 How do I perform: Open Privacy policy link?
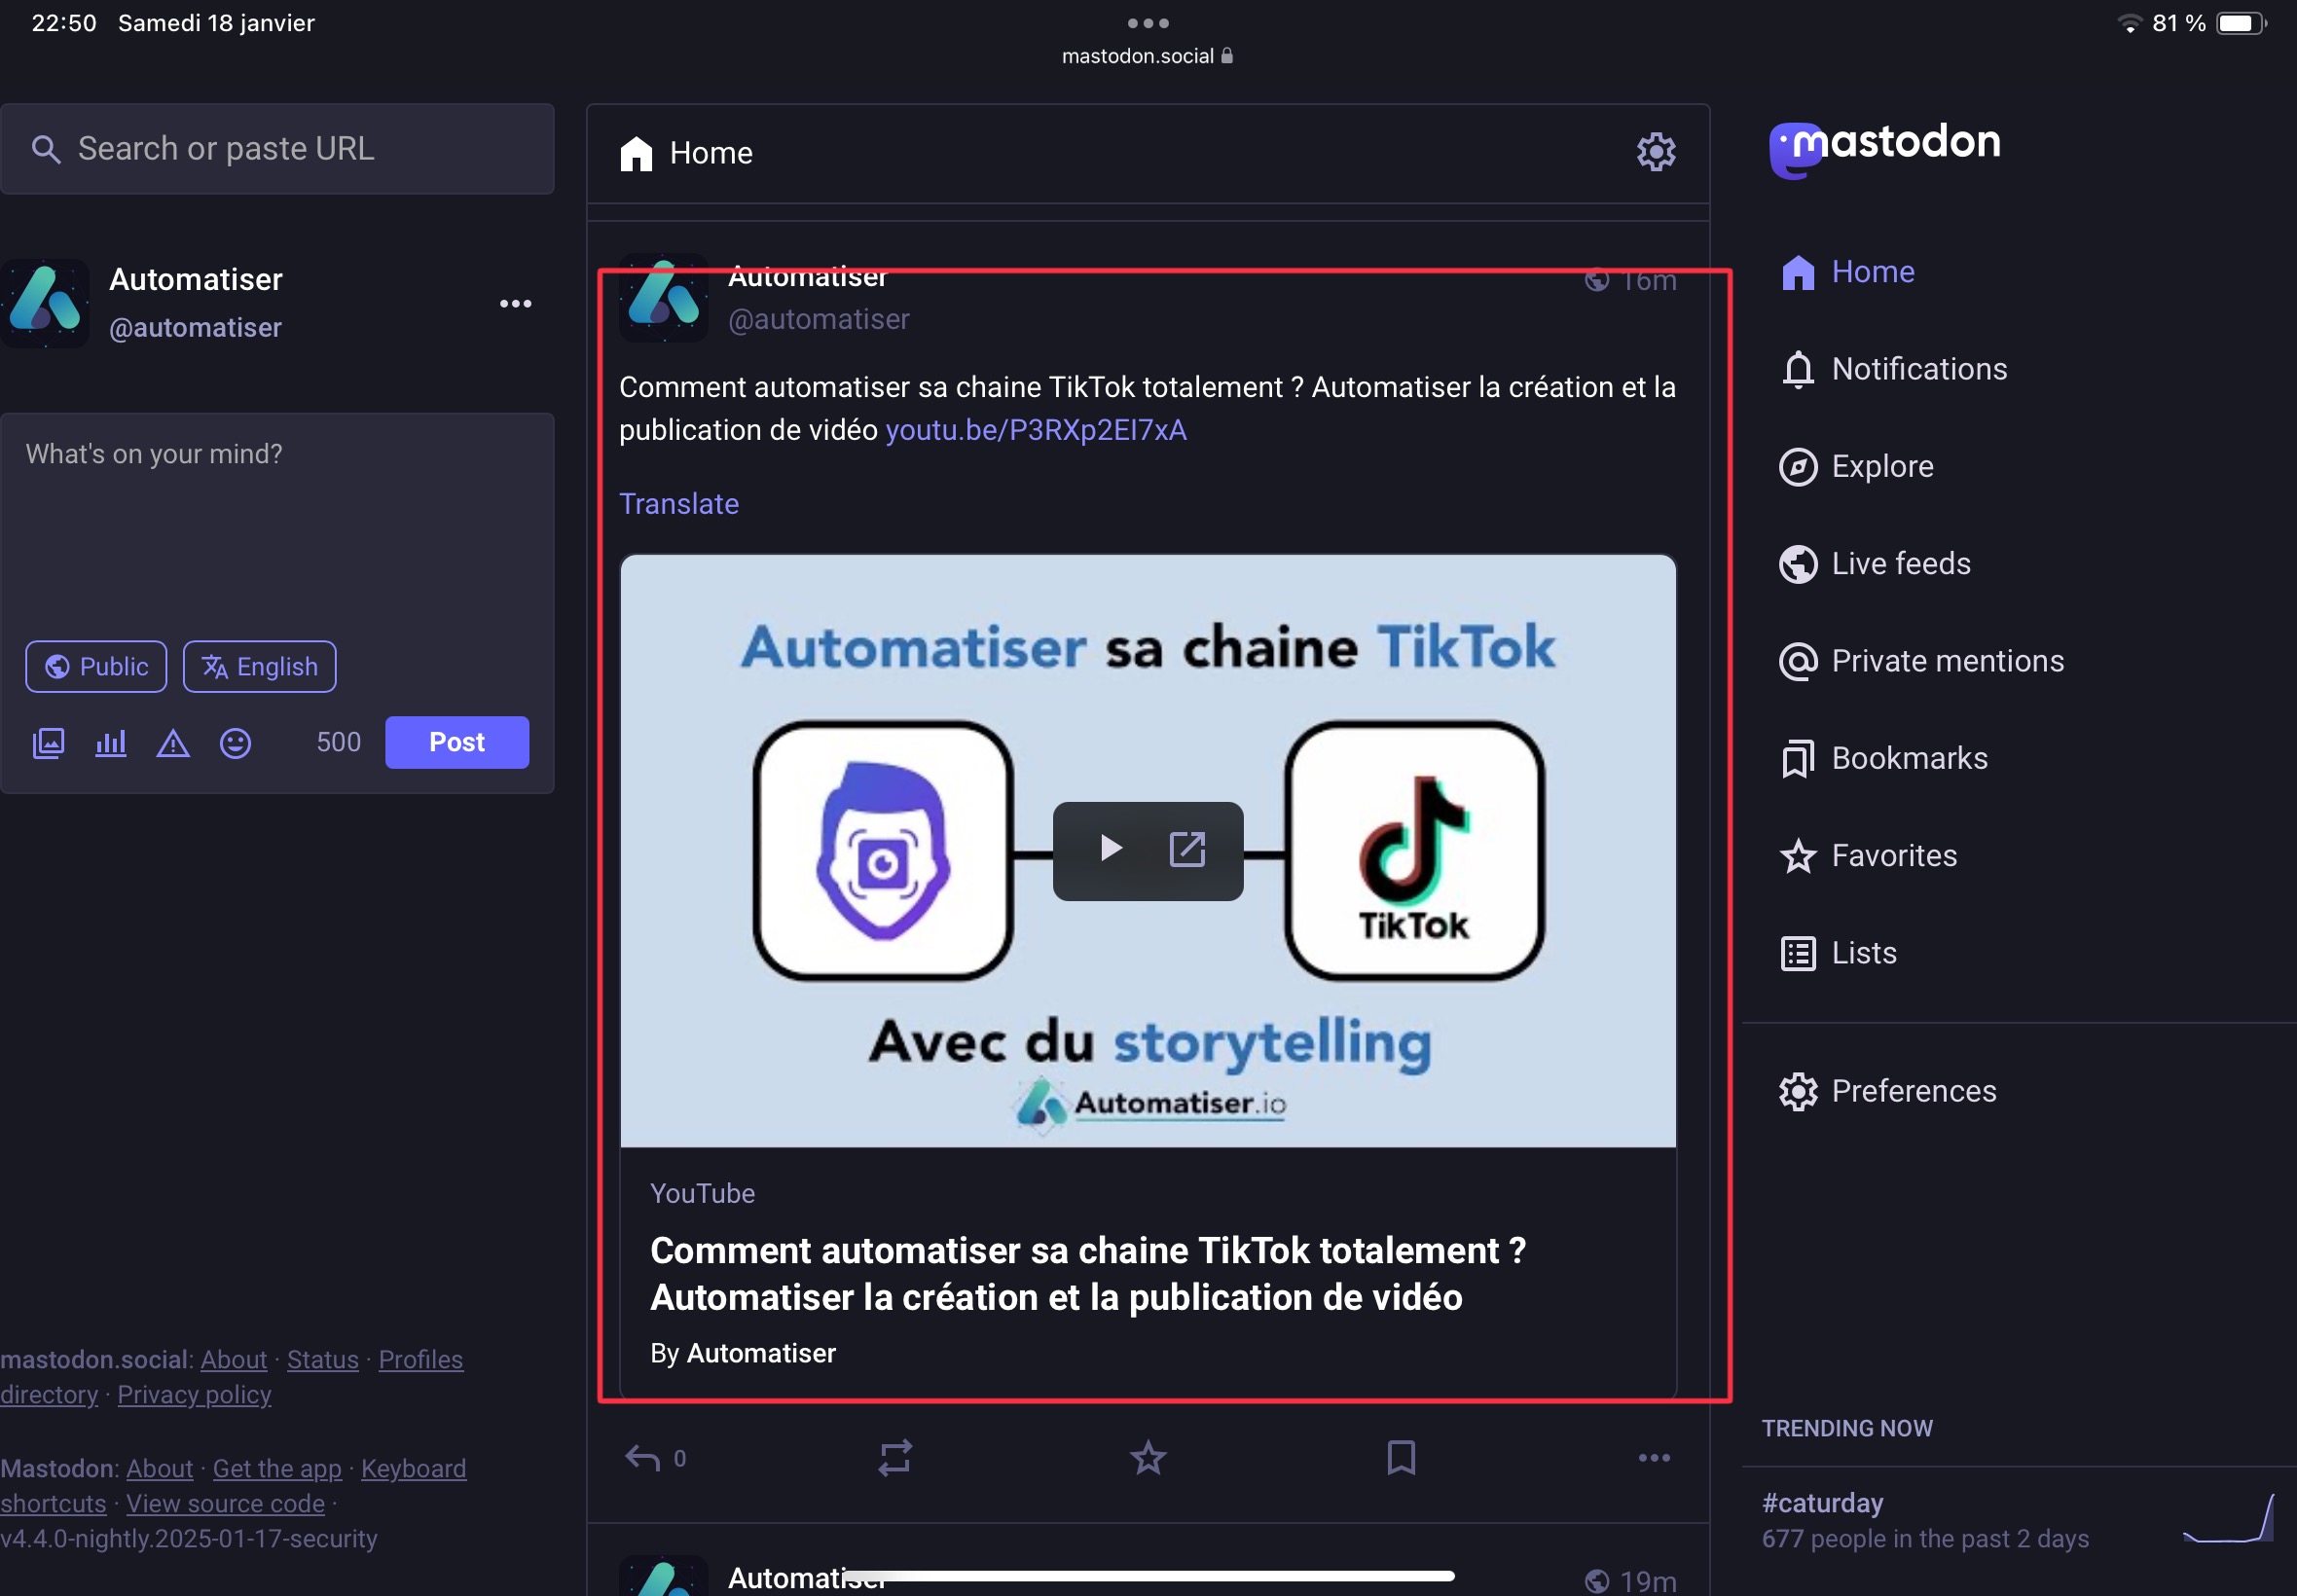(194, 1395)
